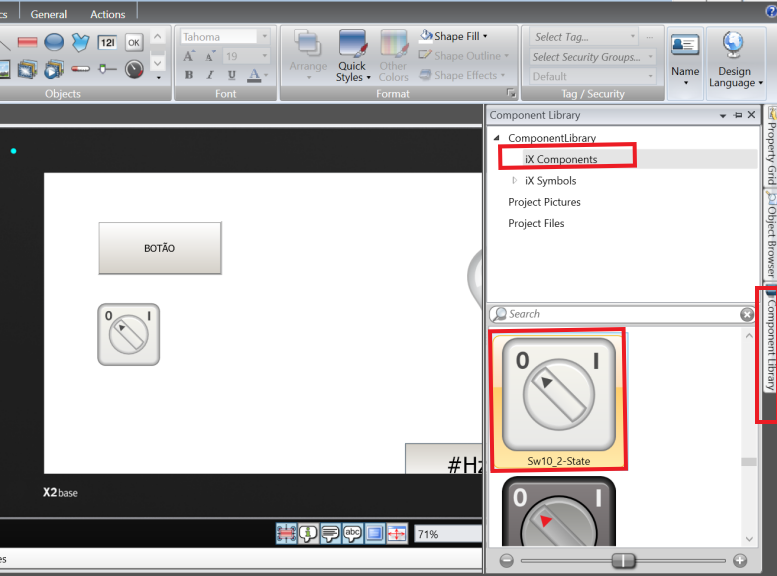This screenshot has height=576, width=777.
Task: Insert a circular meter gauge object
Action: [x=134, y=69]
